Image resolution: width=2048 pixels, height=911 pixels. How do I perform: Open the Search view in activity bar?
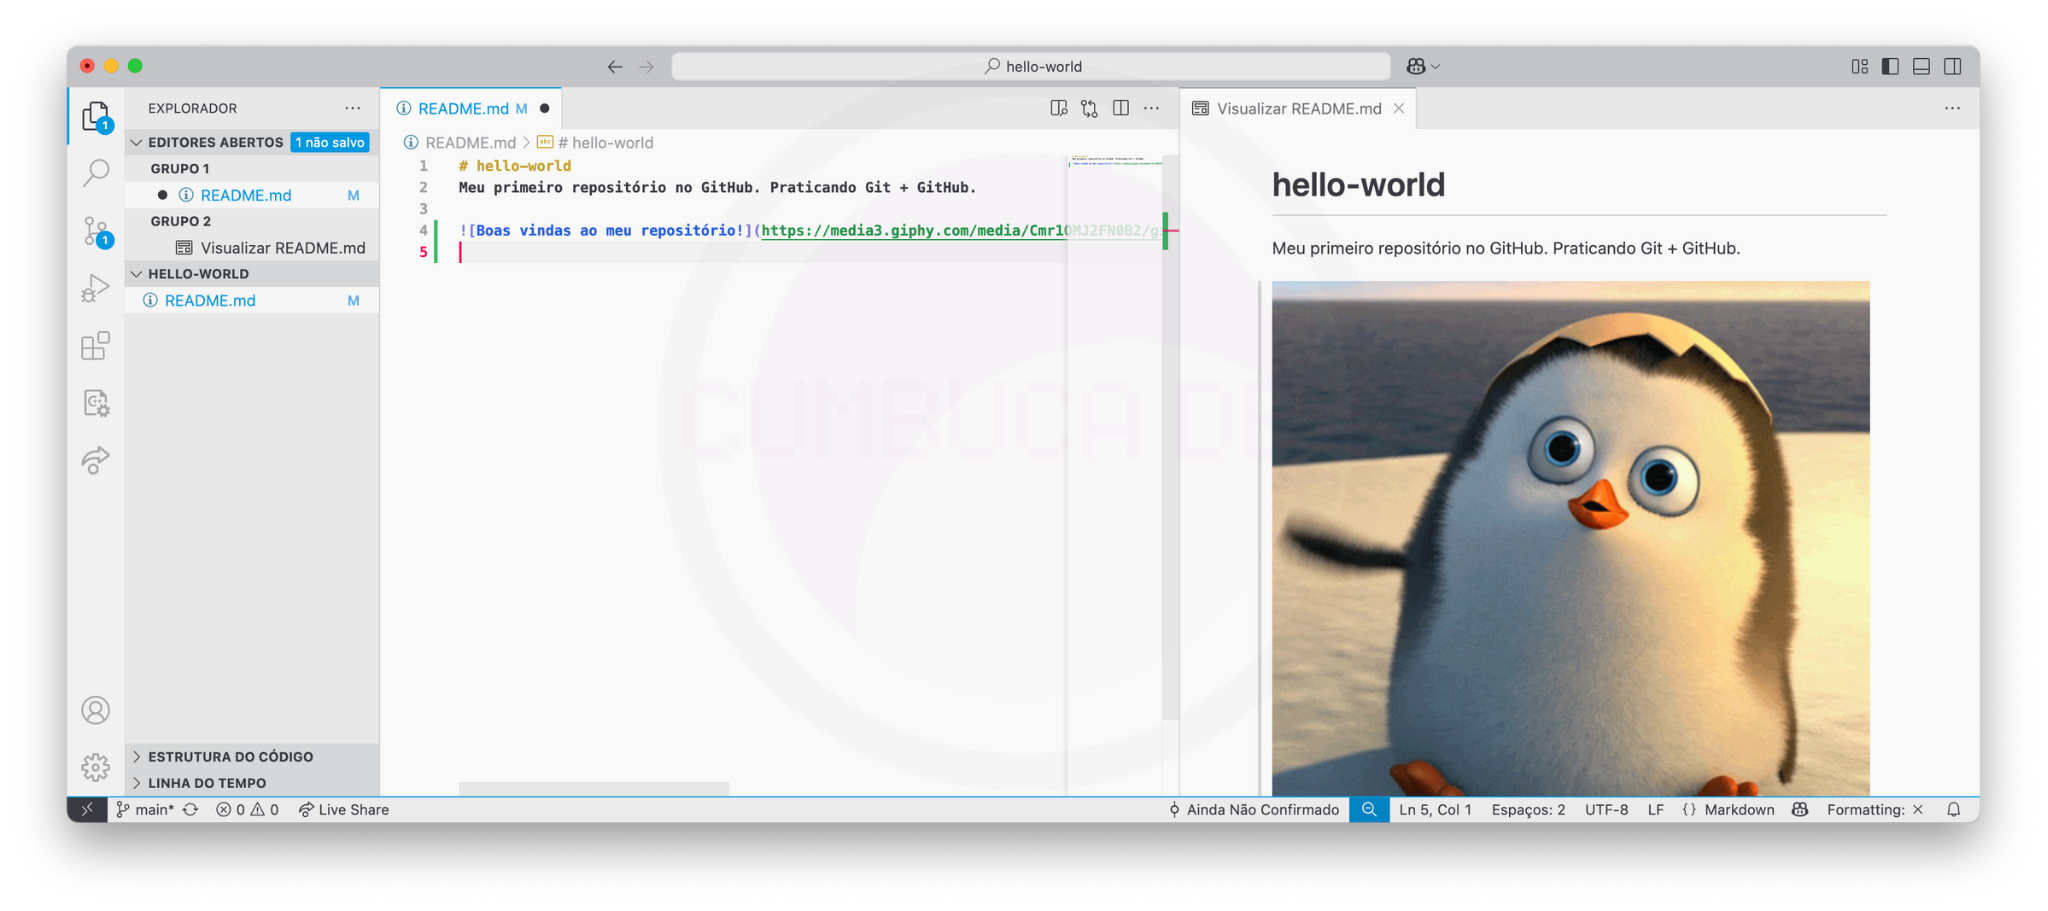96,173
